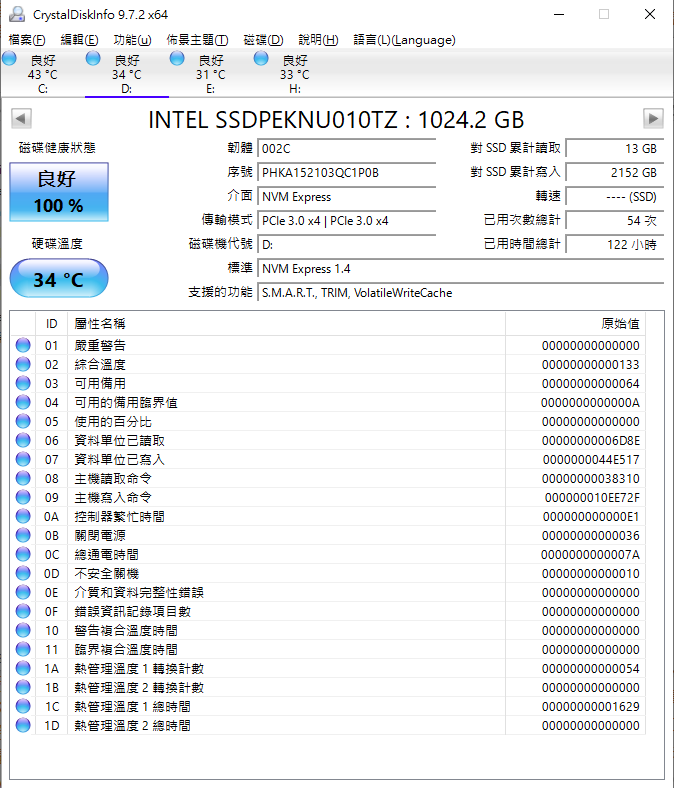Click the blue status orb for drive H:
This screenshot has width=674, height=788.
(x=261, y=59)
